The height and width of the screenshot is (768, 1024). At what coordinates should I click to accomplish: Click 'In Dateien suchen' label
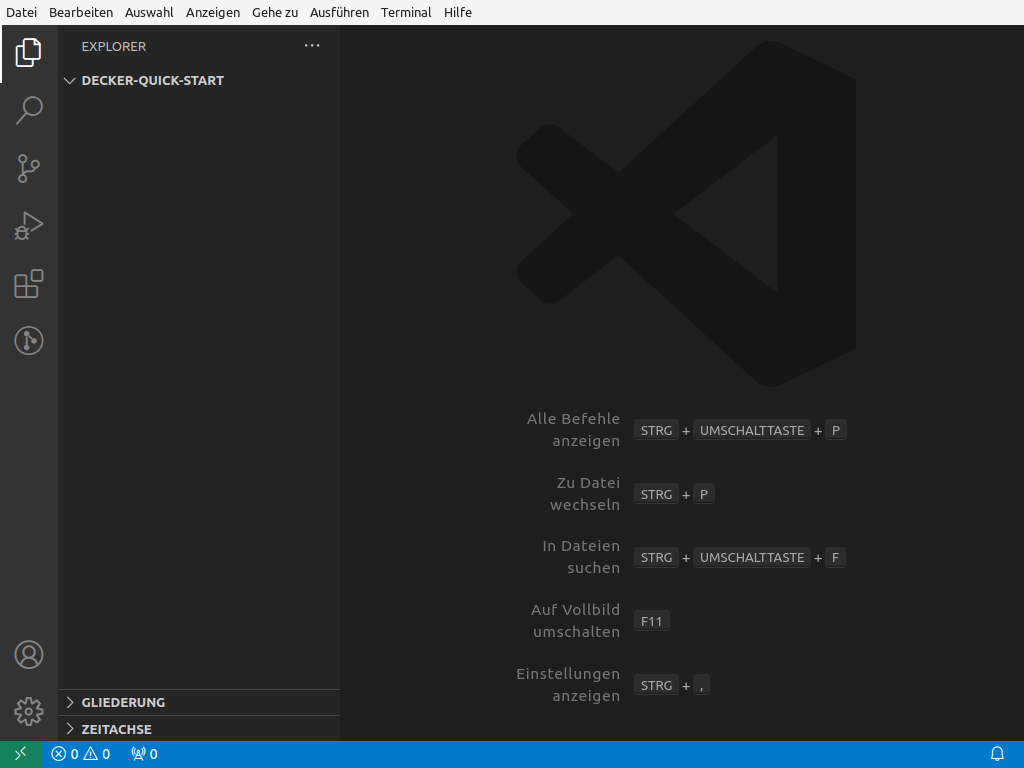581,557
